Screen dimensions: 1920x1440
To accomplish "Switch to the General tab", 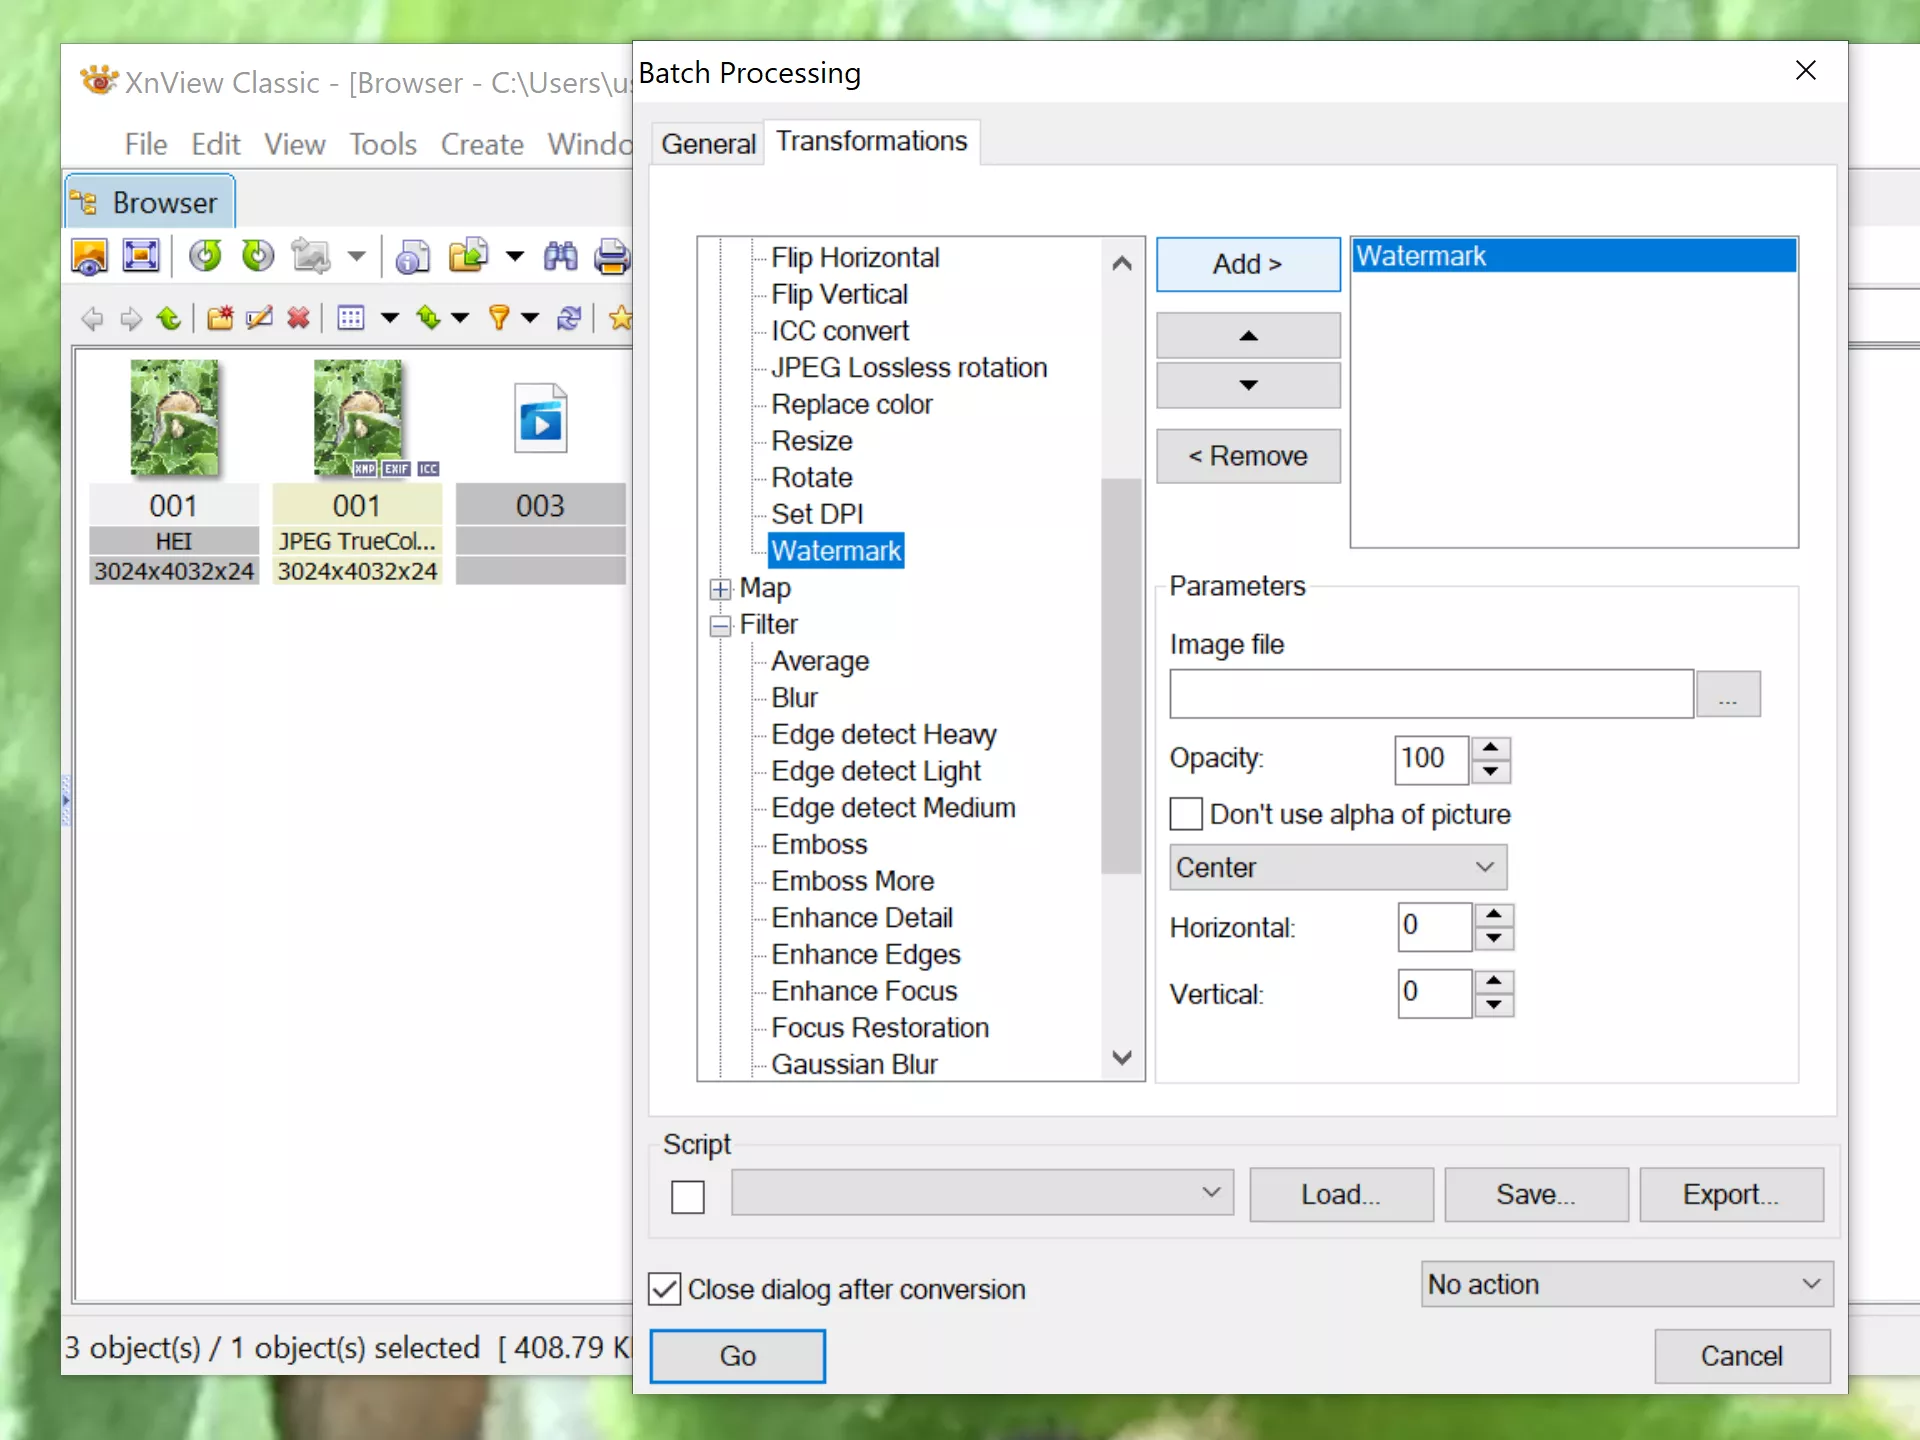I will click(708, 144).
